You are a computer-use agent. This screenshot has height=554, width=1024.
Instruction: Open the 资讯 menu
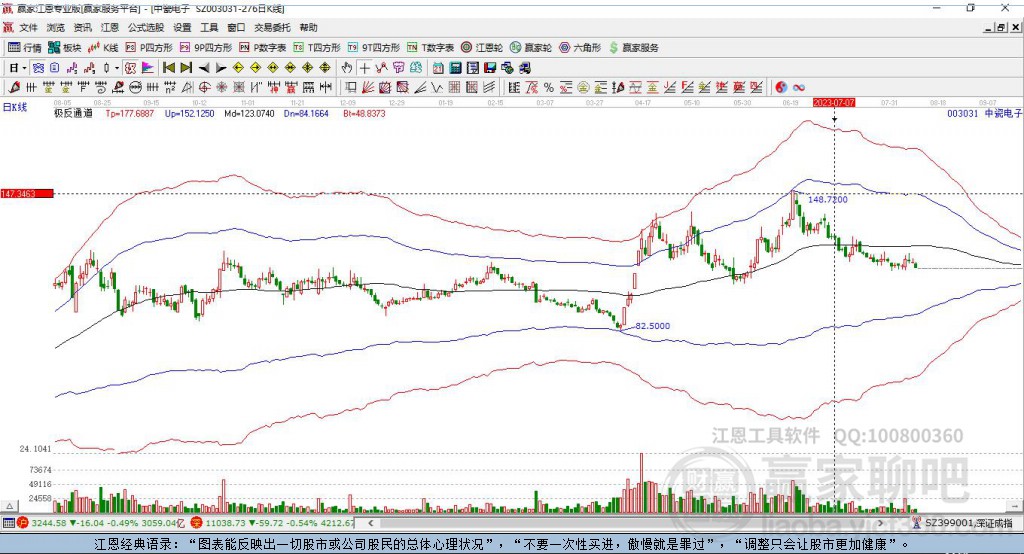click(82, 27)
